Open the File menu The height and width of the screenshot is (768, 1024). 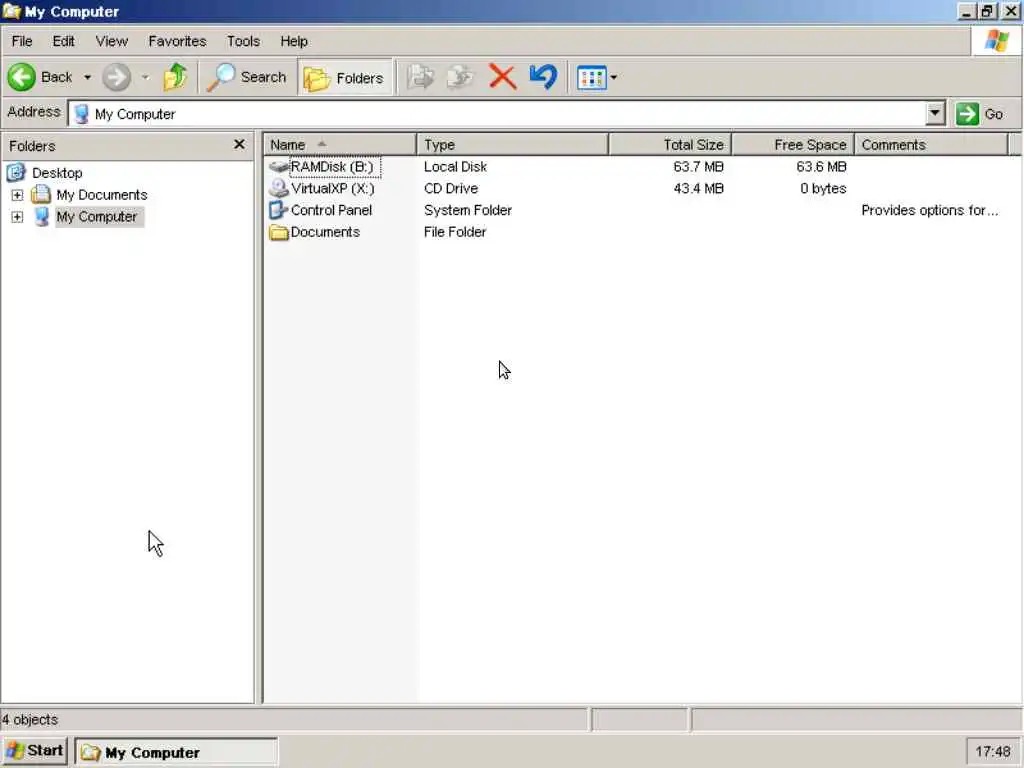click(x=22, y=41)
